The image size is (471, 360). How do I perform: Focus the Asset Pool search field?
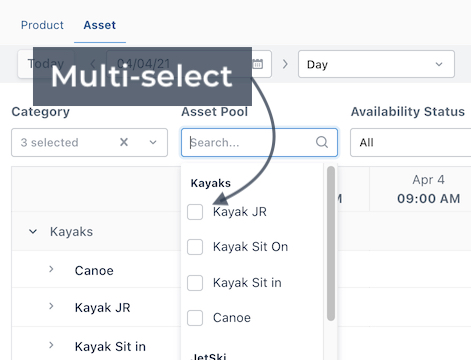pos(259,142)
